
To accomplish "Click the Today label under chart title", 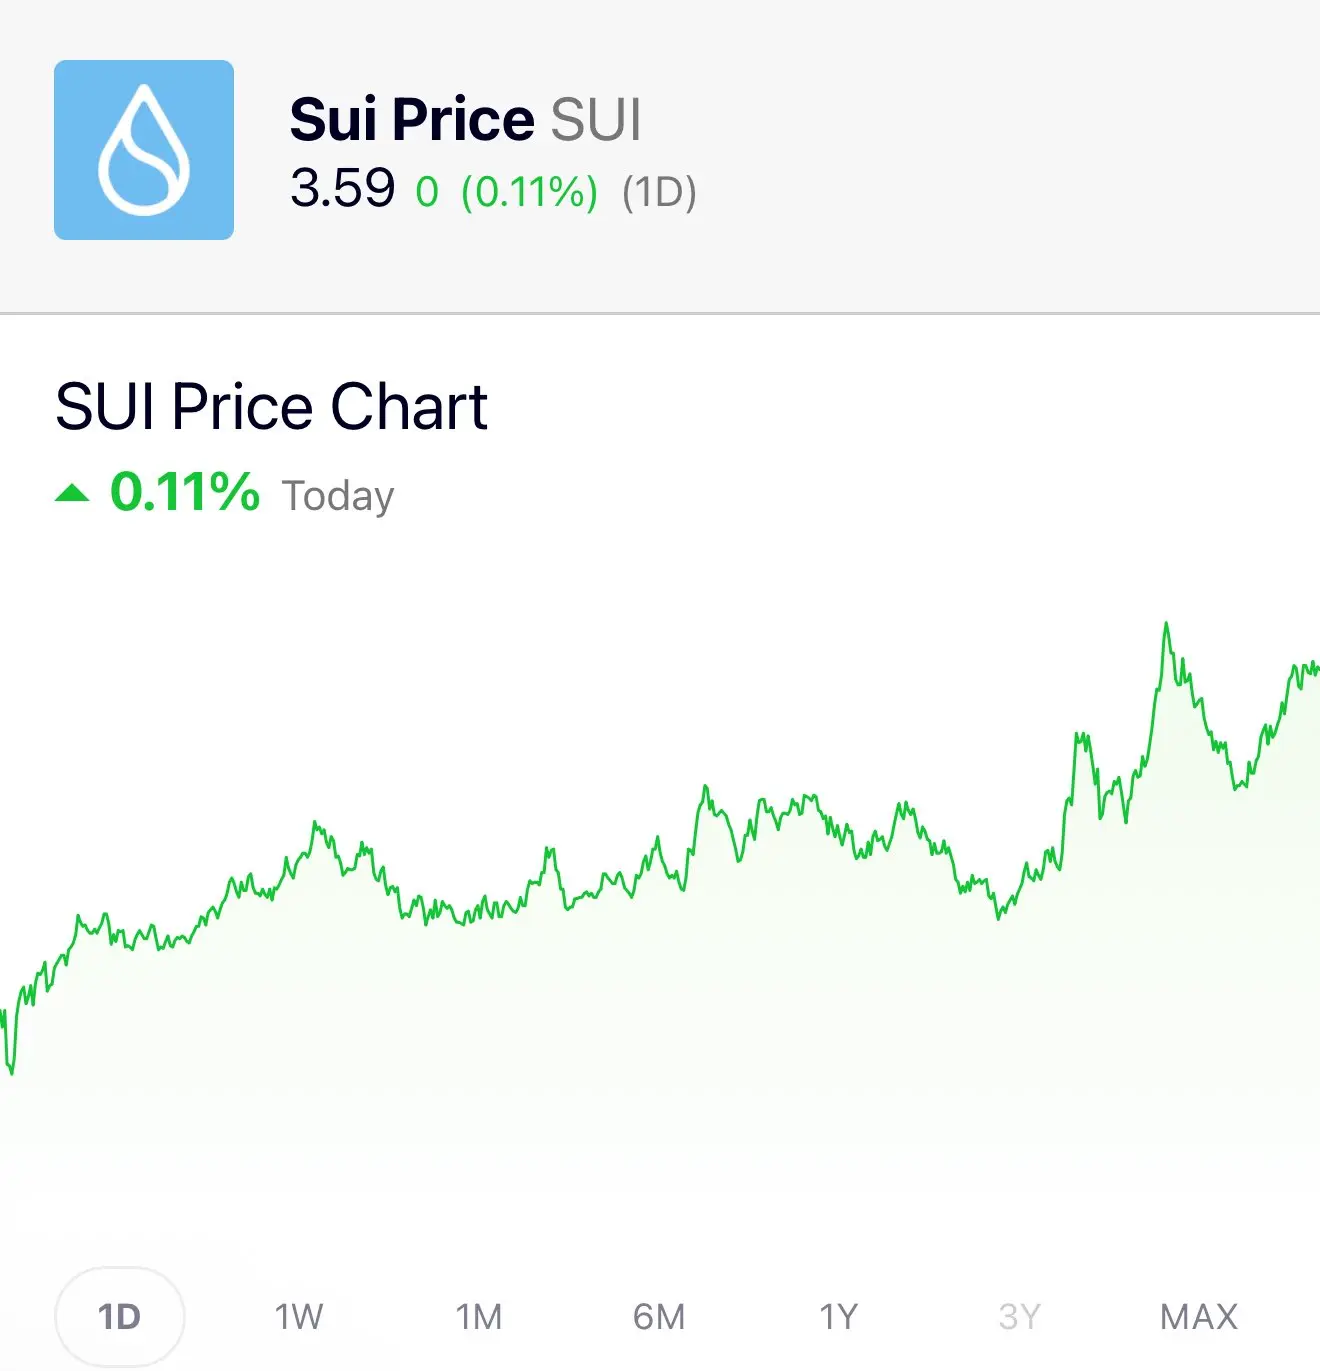I will tap(338, 496).
